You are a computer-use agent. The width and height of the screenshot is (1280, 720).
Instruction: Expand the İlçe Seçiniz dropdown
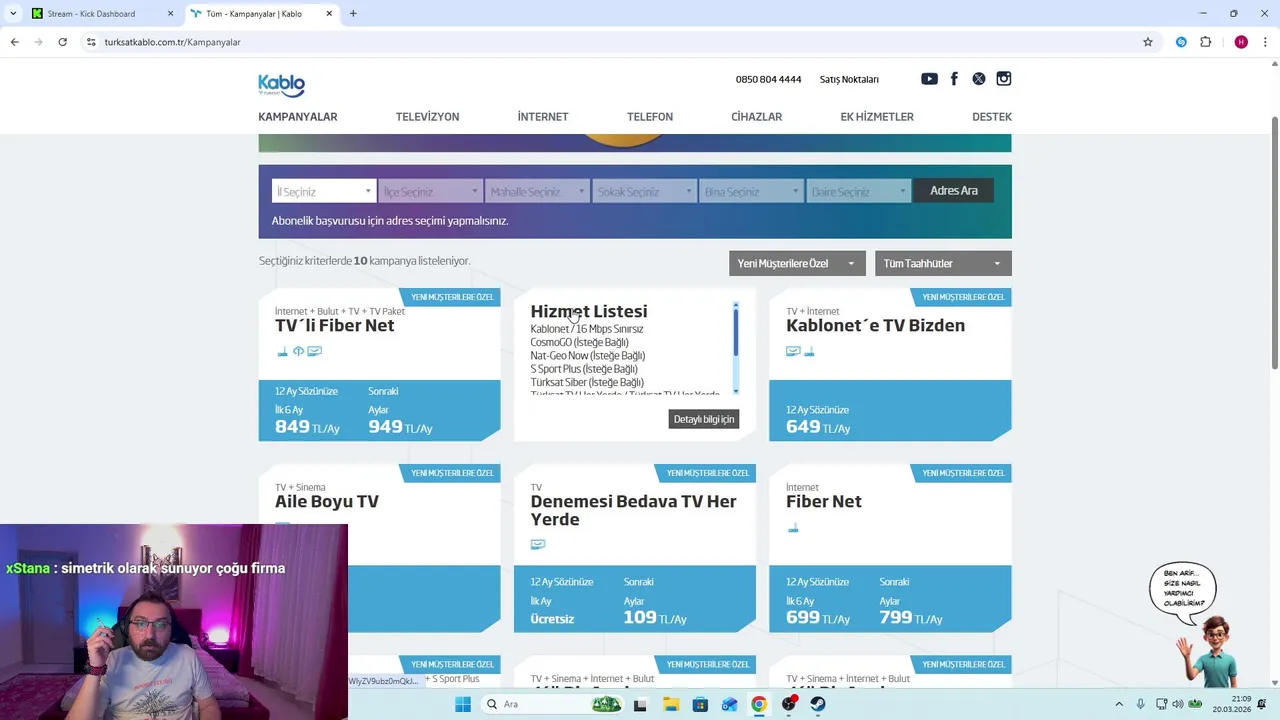431,191
